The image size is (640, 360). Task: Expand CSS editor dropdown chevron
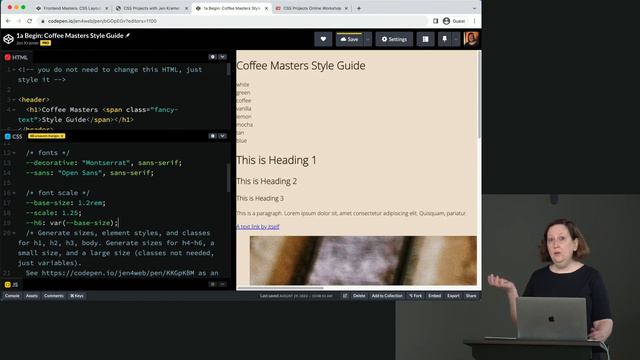coord(222,136)
